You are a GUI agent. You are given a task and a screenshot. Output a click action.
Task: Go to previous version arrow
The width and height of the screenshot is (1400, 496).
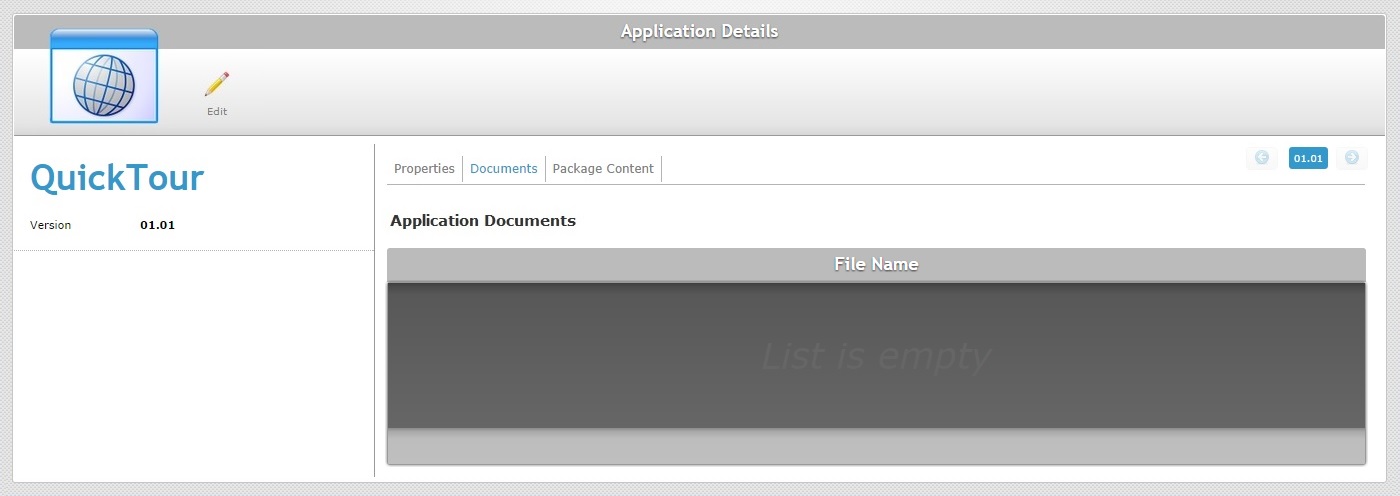pyautogui.click(x=1262, y=158)
